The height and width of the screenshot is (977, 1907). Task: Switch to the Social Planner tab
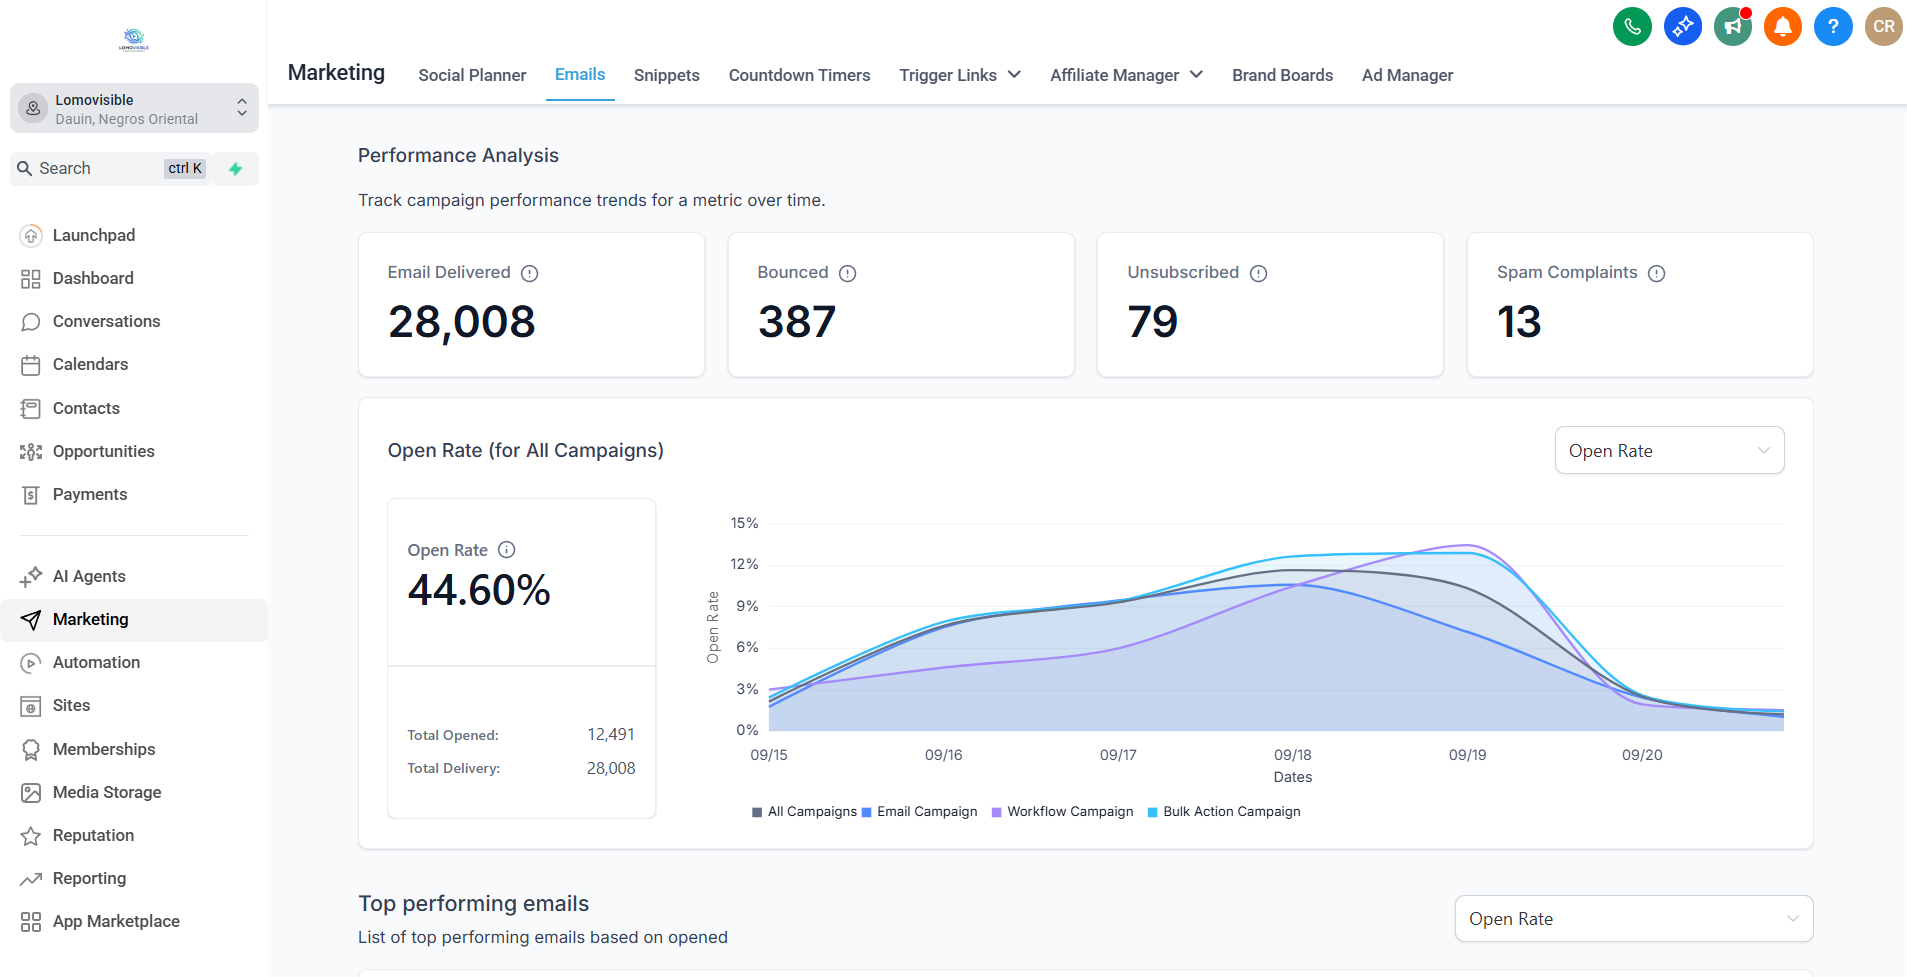coord(472,75)
